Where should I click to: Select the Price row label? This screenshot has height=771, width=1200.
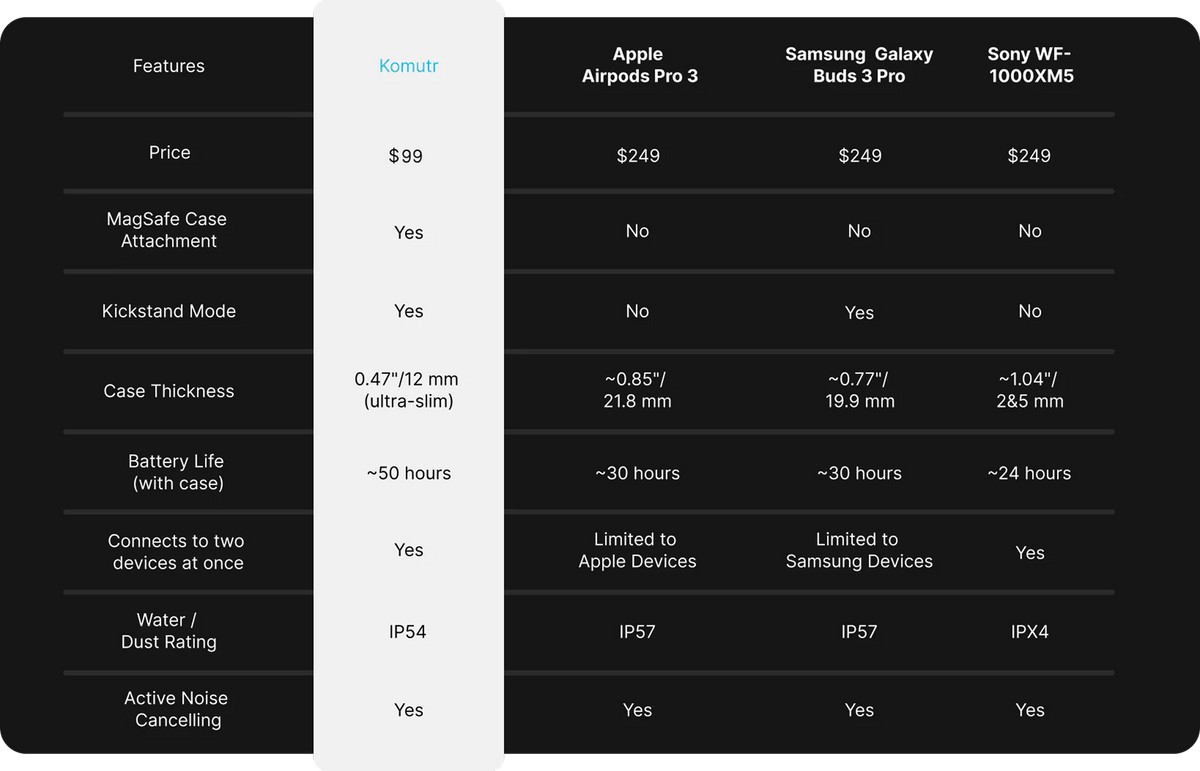[x=169, y=153]
